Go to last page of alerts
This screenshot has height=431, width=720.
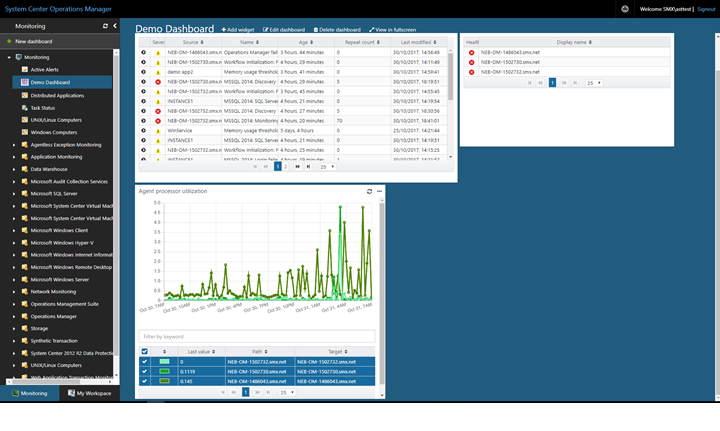coord(308,167)
